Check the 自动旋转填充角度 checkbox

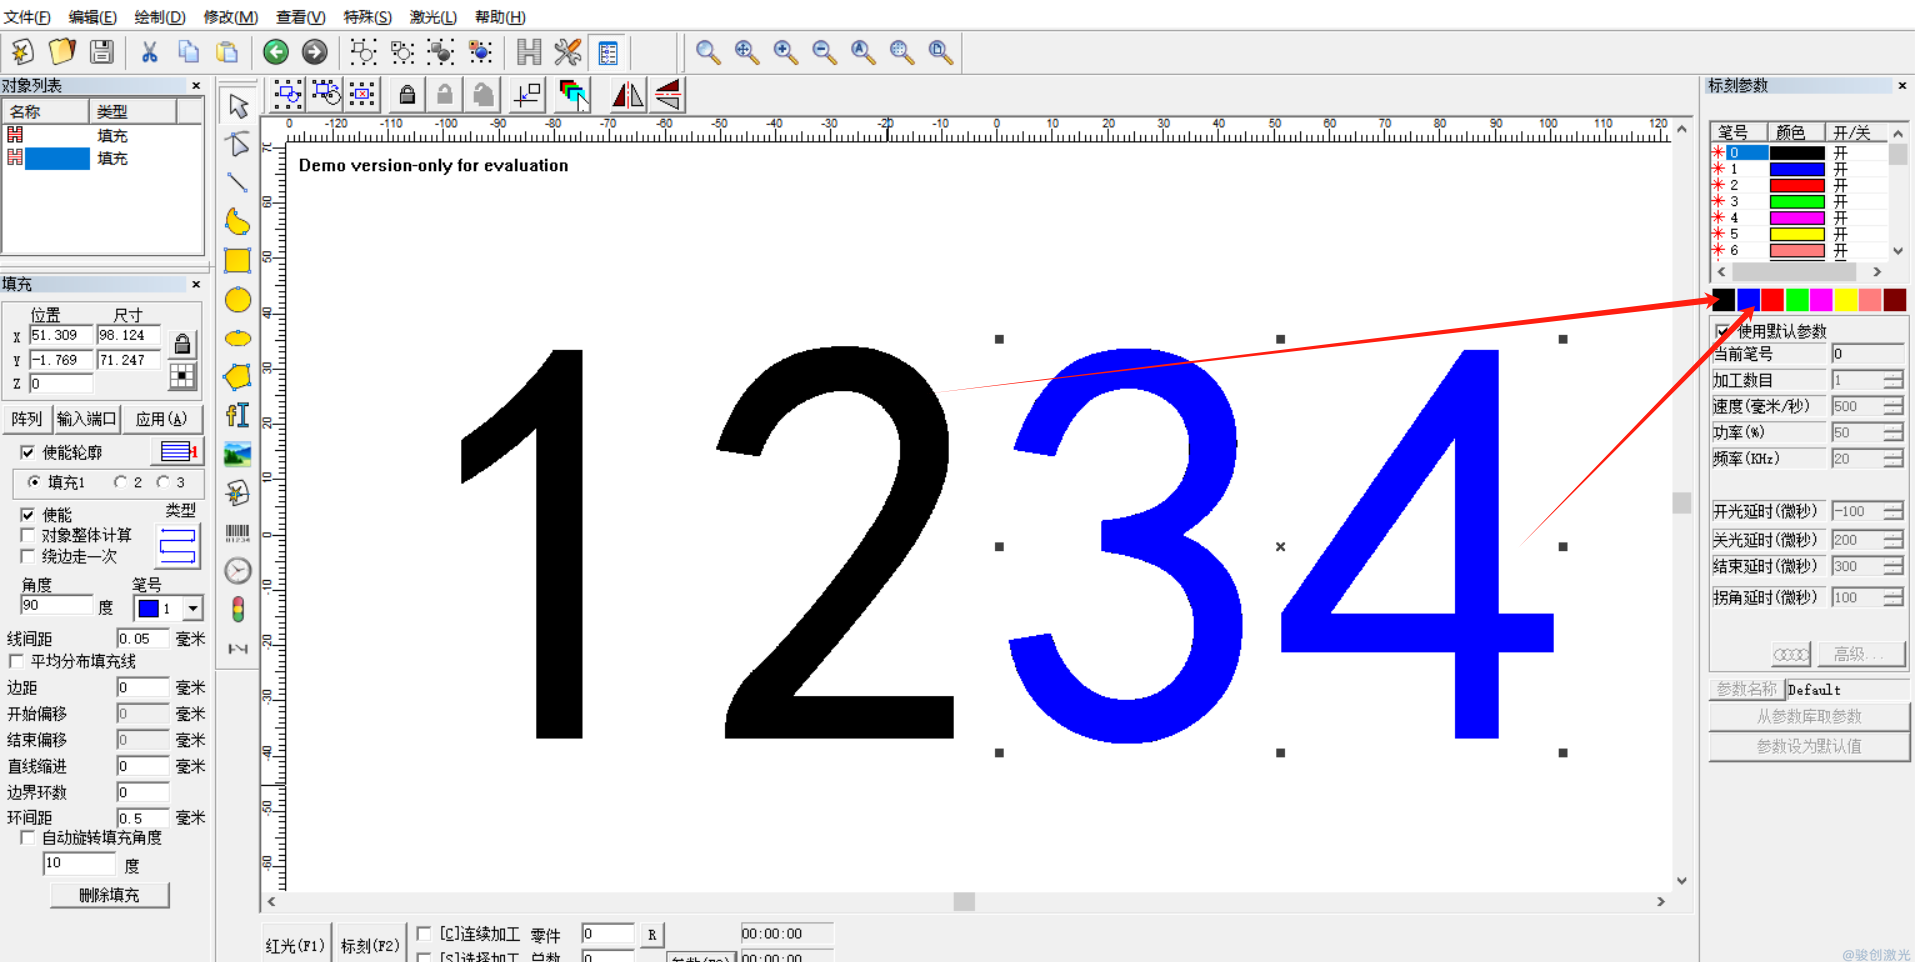pyautogui.click(x=28, y=837)
